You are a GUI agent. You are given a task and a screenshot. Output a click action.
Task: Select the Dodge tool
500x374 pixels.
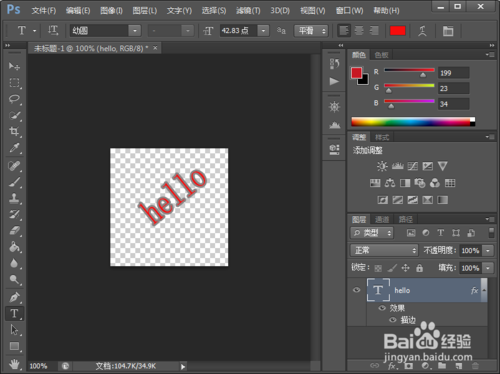click(x=14, y=279)
